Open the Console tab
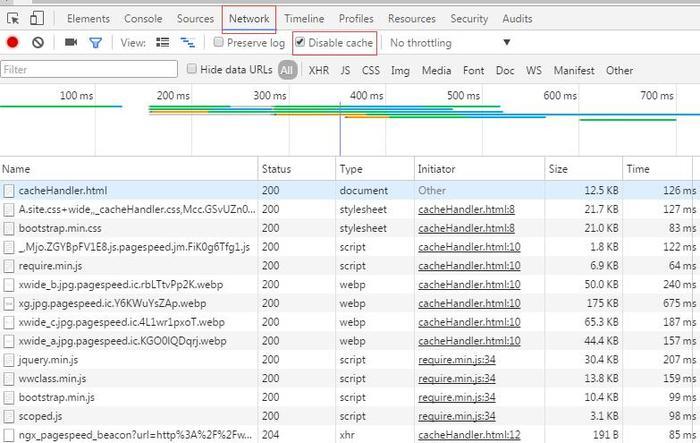 [x=143, y=19]
